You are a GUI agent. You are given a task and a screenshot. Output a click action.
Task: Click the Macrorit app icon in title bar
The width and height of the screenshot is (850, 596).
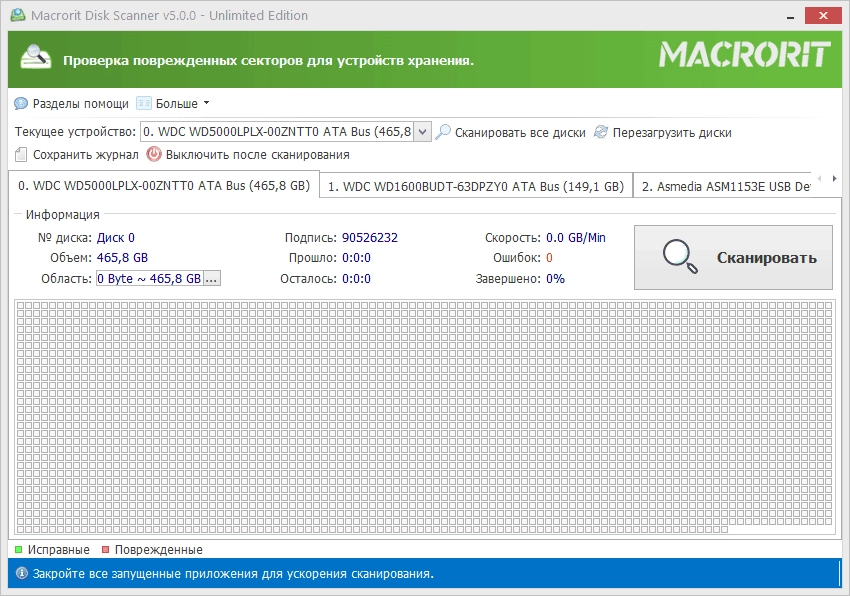click(18, 15)
